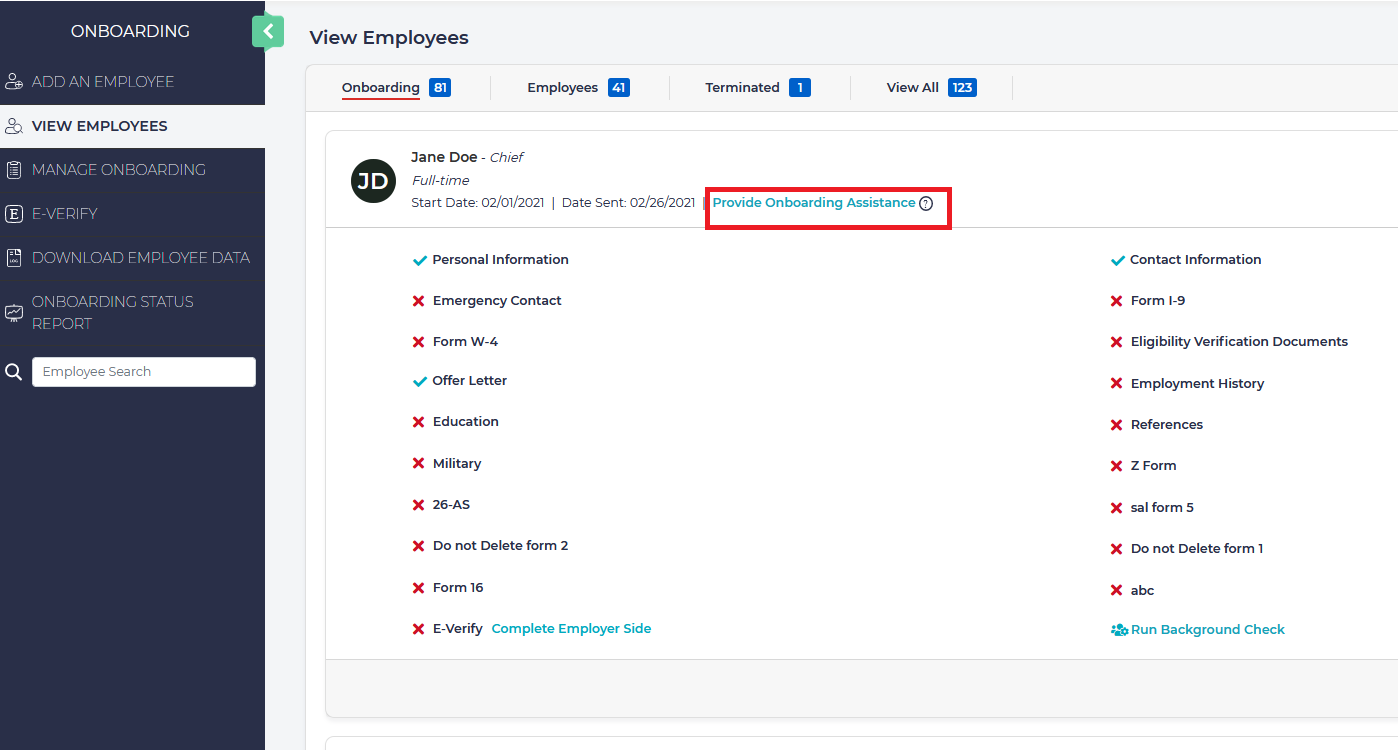Click the help icon beside Onboarding Assistance
This screenshot has width=1398, height=750.
click(926, 203)
